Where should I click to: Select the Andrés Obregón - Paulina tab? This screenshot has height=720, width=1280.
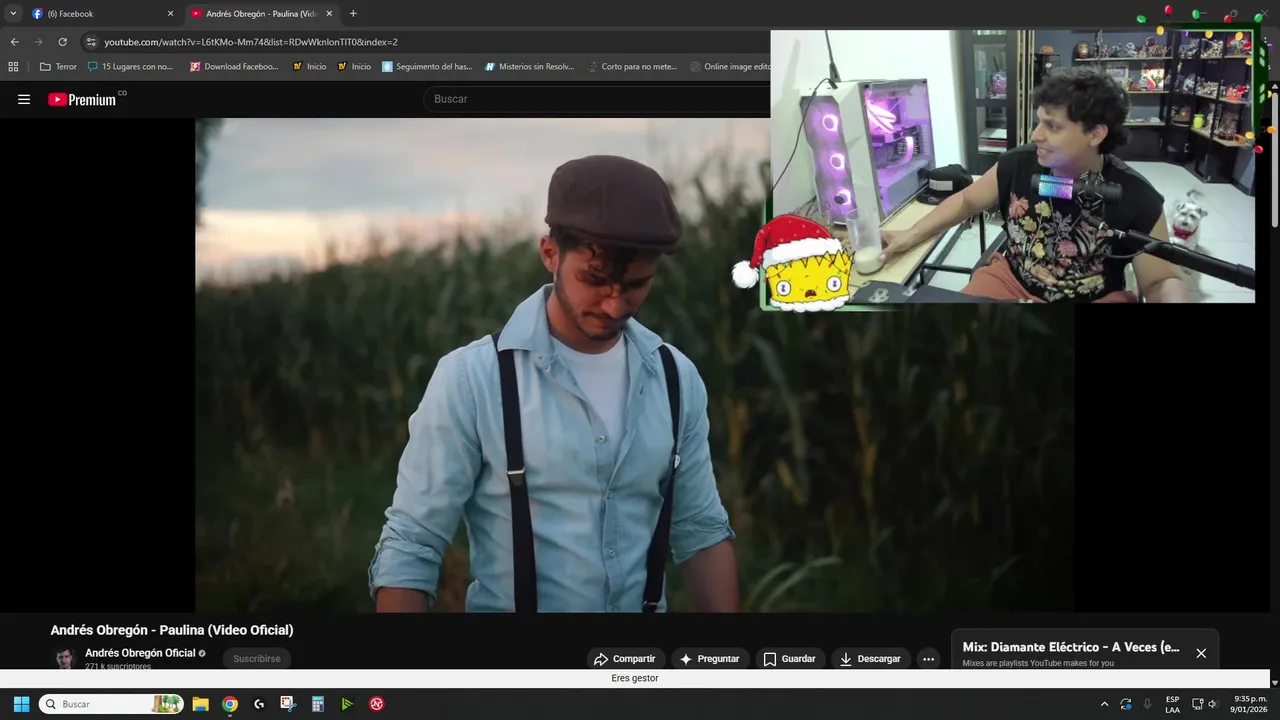[260, 14]
